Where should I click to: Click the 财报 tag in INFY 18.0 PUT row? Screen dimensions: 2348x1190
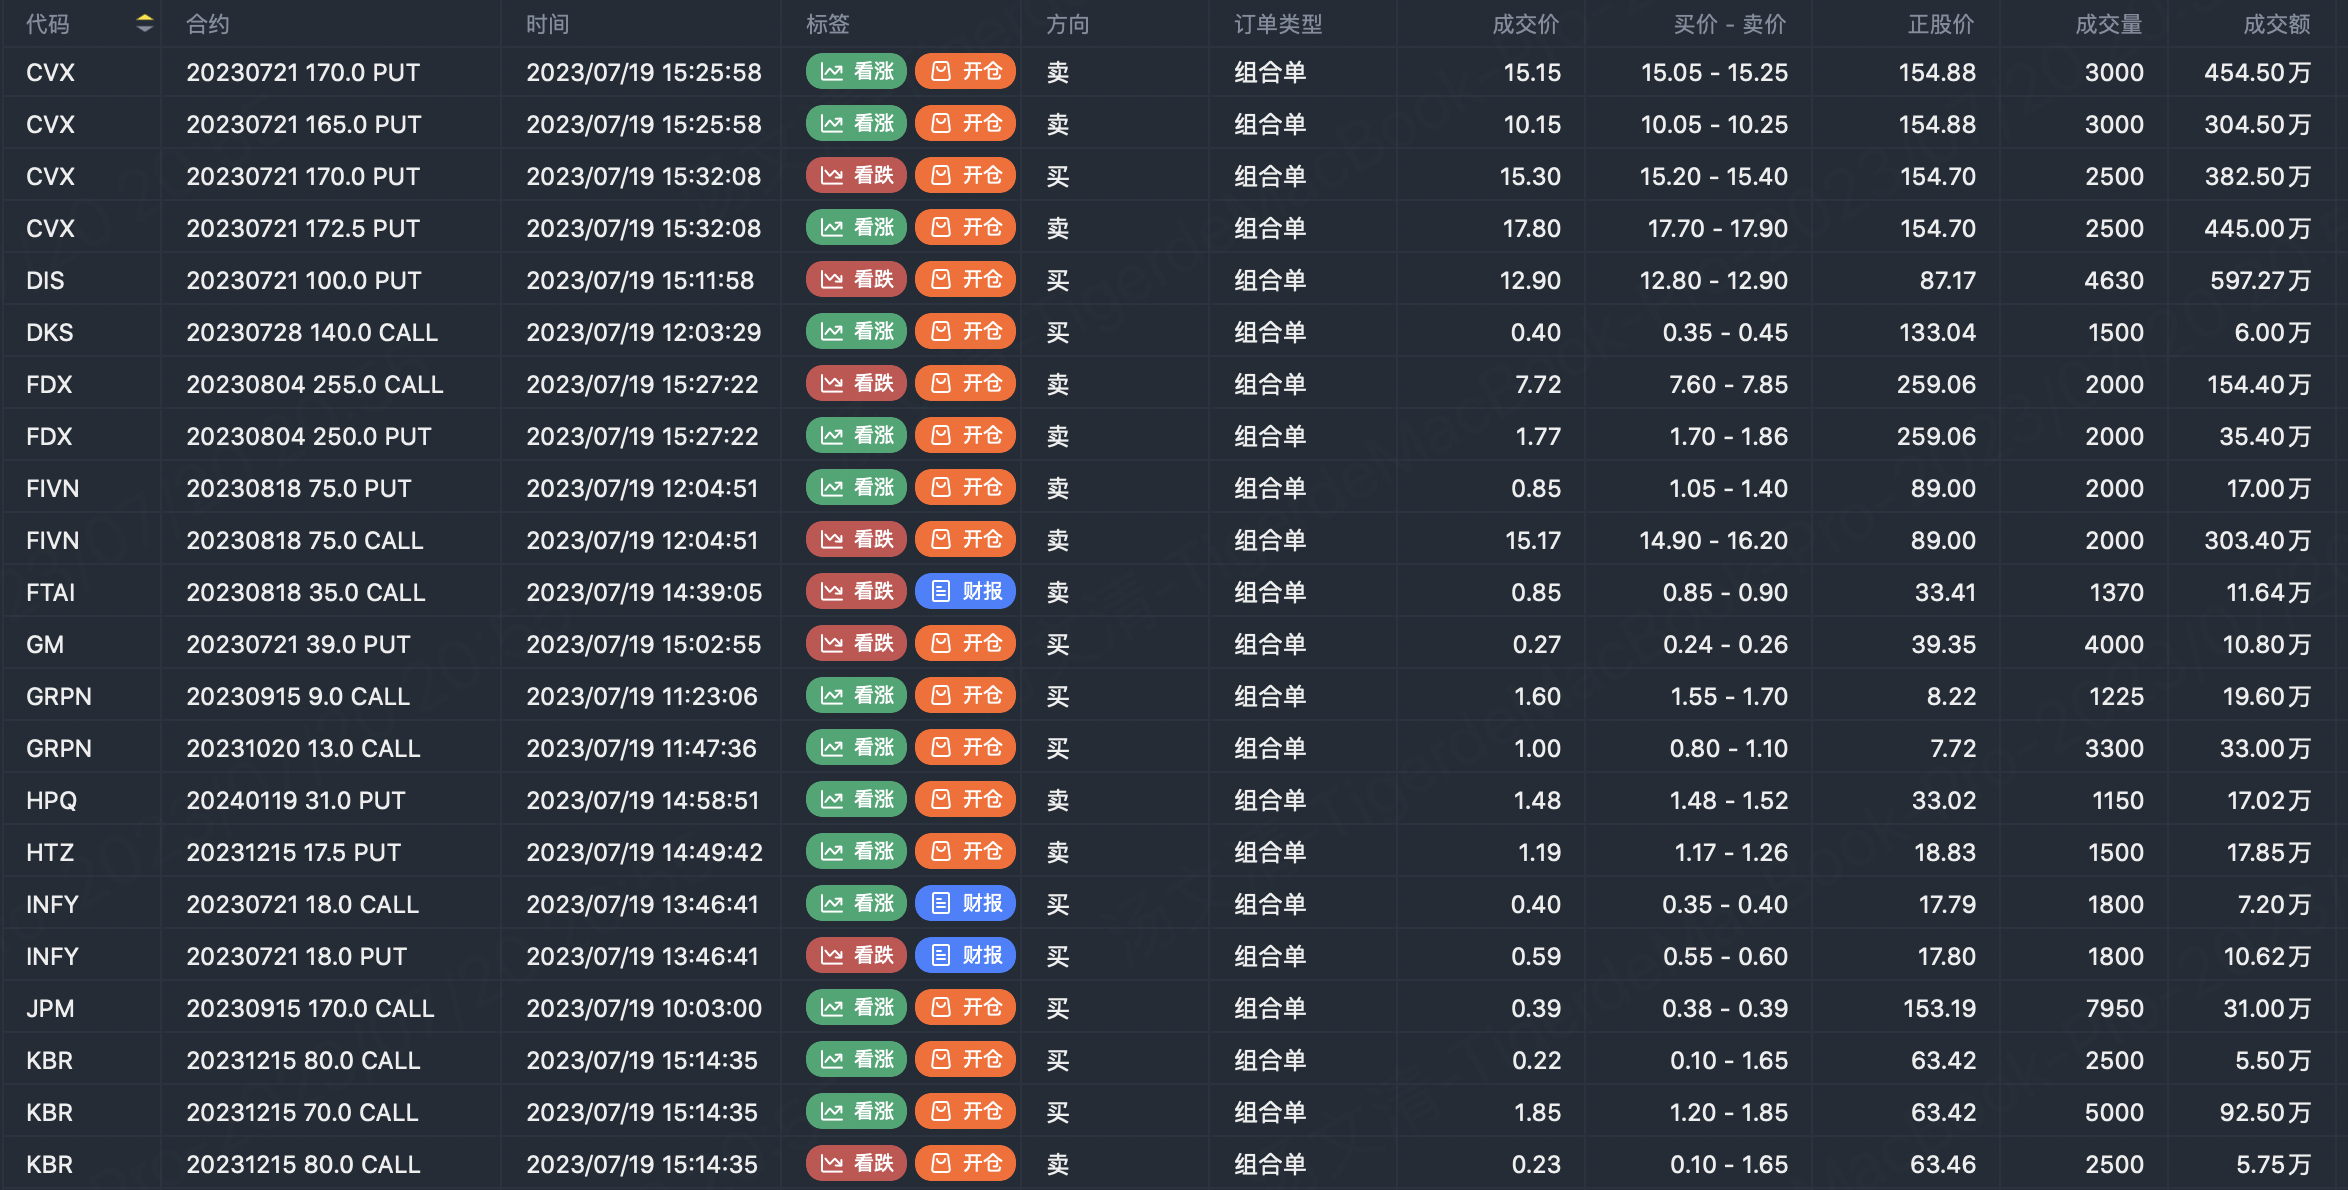click(965, 956)
